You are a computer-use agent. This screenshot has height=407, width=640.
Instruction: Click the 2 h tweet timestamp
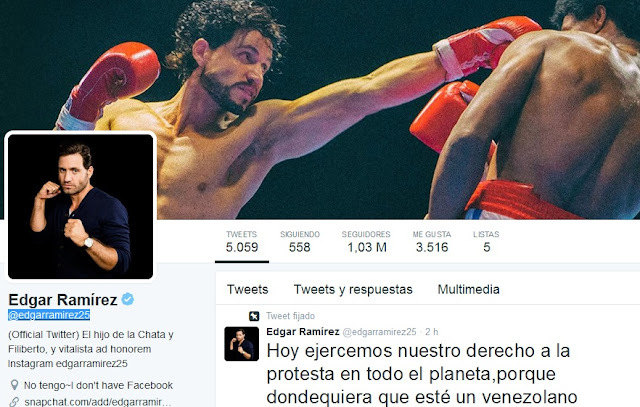(431, 332)
